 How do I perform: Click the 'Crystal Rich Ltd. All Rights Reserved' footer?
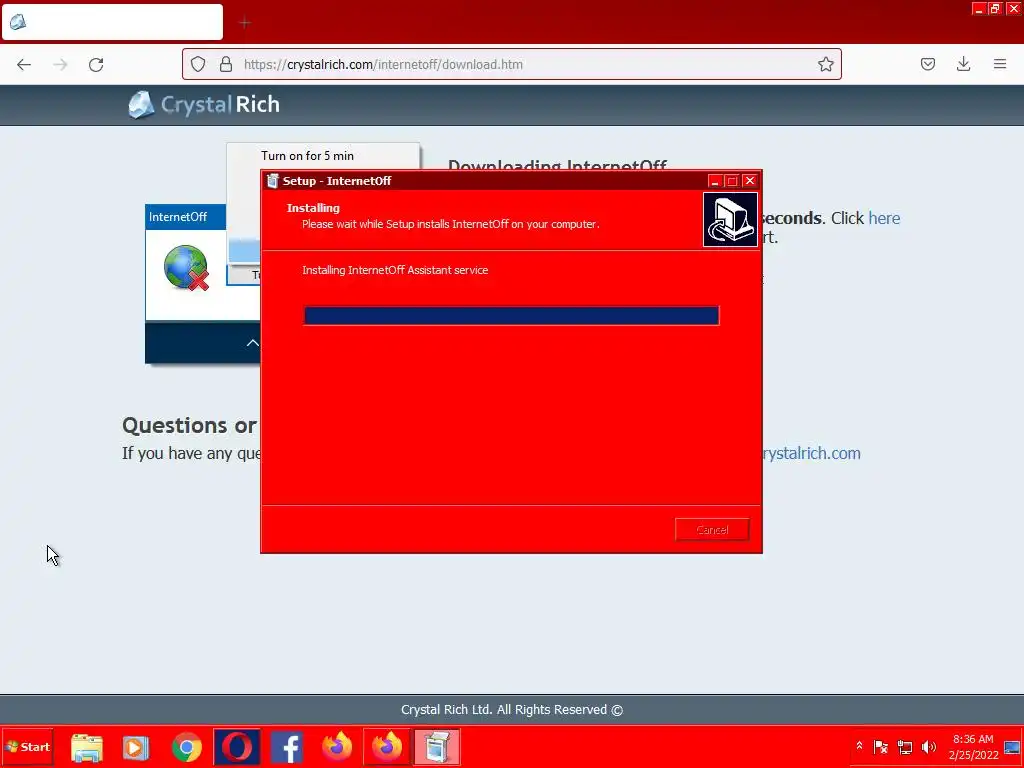point(511,710)
